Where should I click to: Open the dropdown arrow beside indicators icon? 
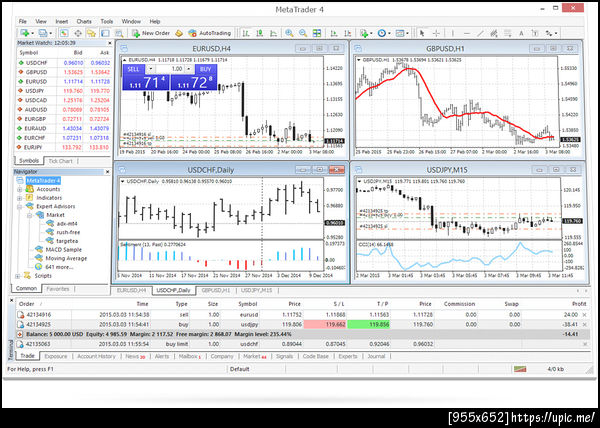click(x=371, y=34)
